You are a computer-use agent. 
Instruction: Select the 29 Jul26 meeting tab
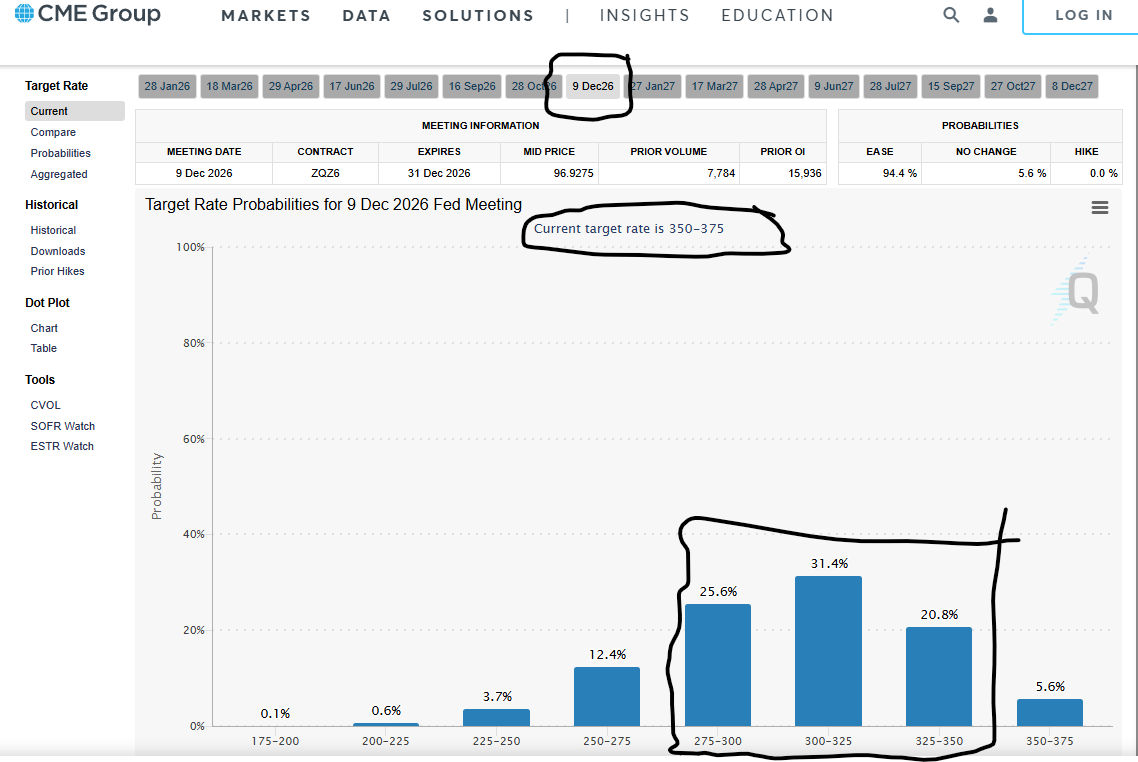coord(412,86)
